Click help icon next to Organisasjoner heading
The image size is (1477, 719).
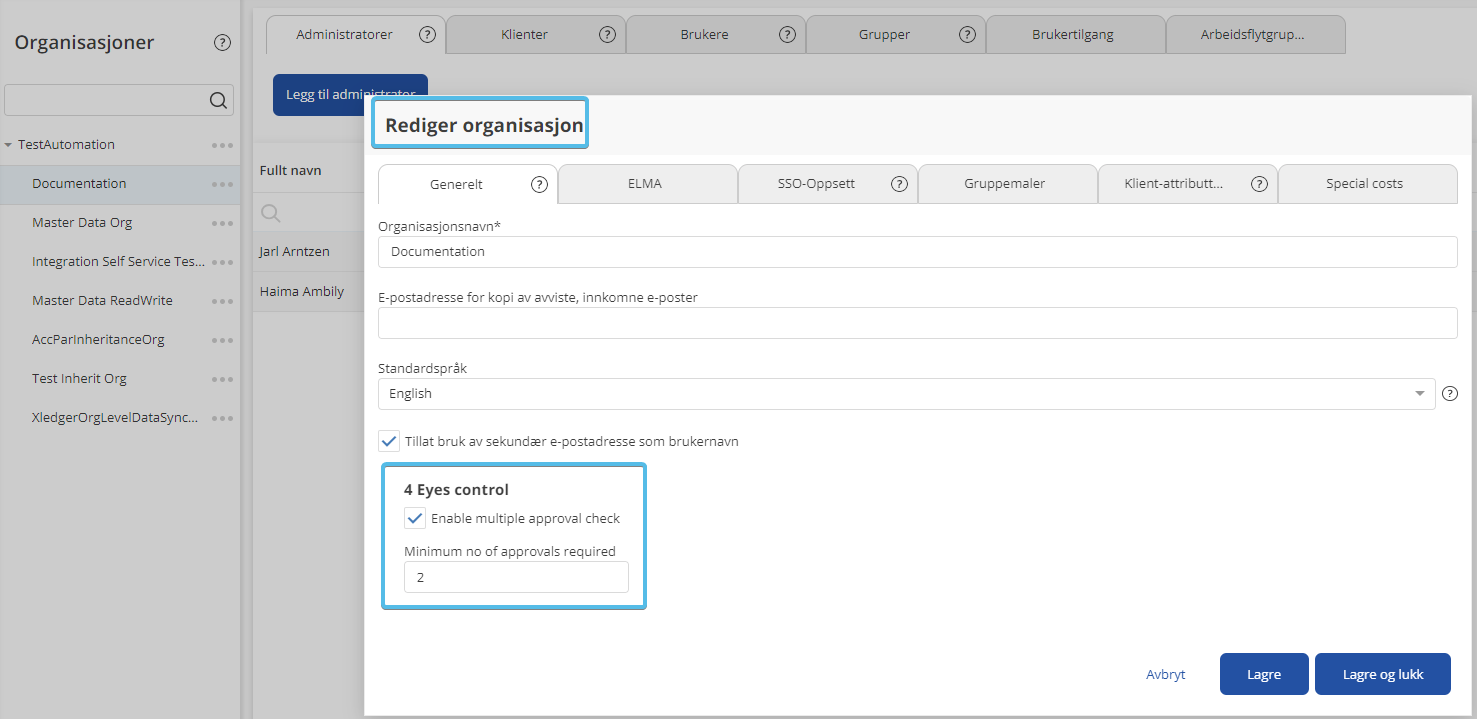[x=222, y=42]
